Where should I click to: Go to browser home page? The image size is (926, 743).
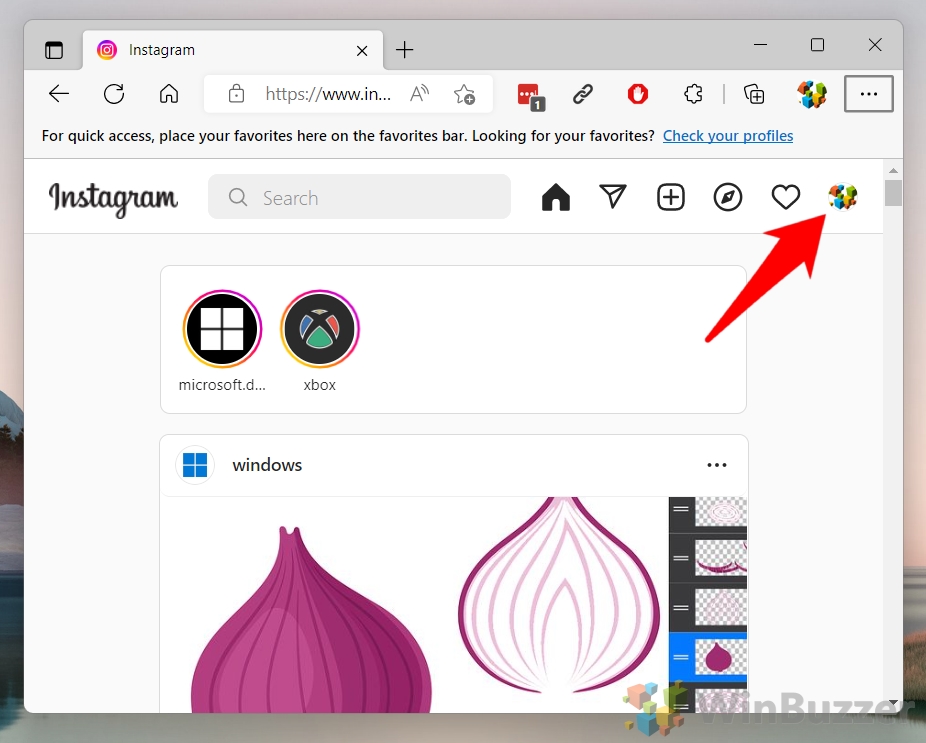tap(169, 94)
